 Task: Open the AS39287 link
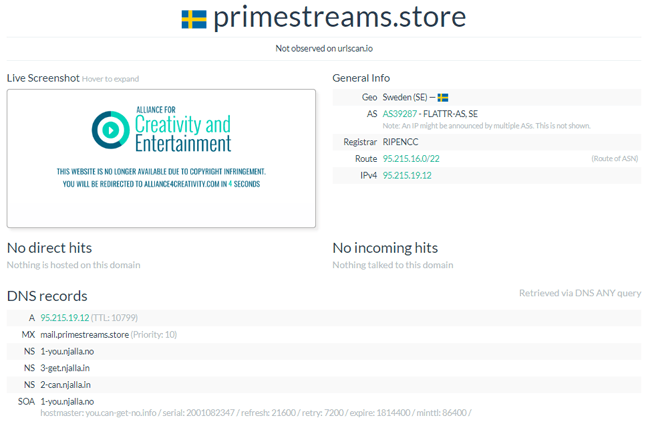point(400,114)
